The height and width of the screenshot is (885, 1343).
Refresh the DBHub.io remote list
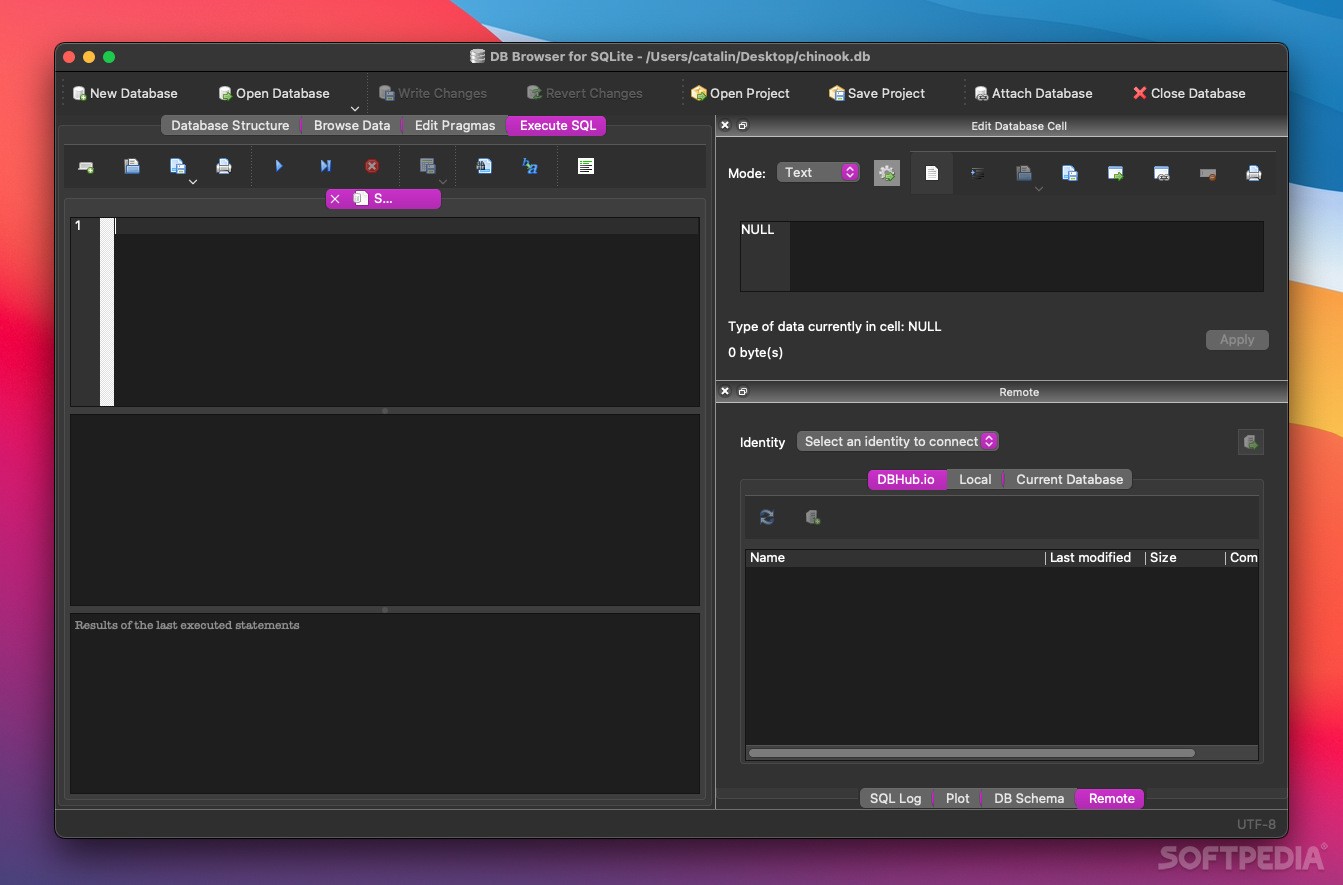click(767, 517)
